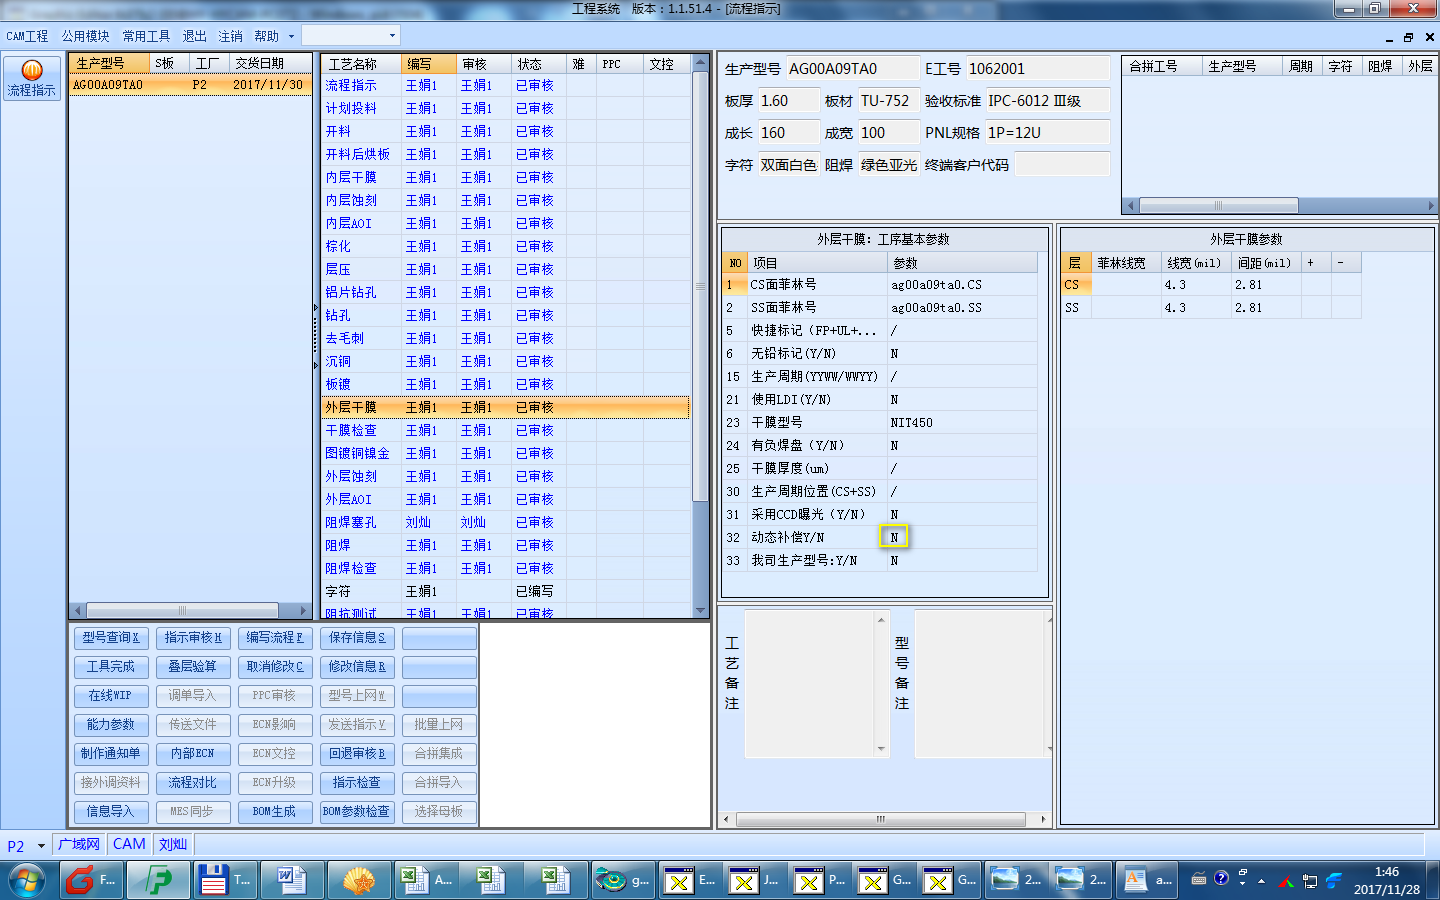
Task: Select the 内层AOI process row
Action: (x=505, y=224)
